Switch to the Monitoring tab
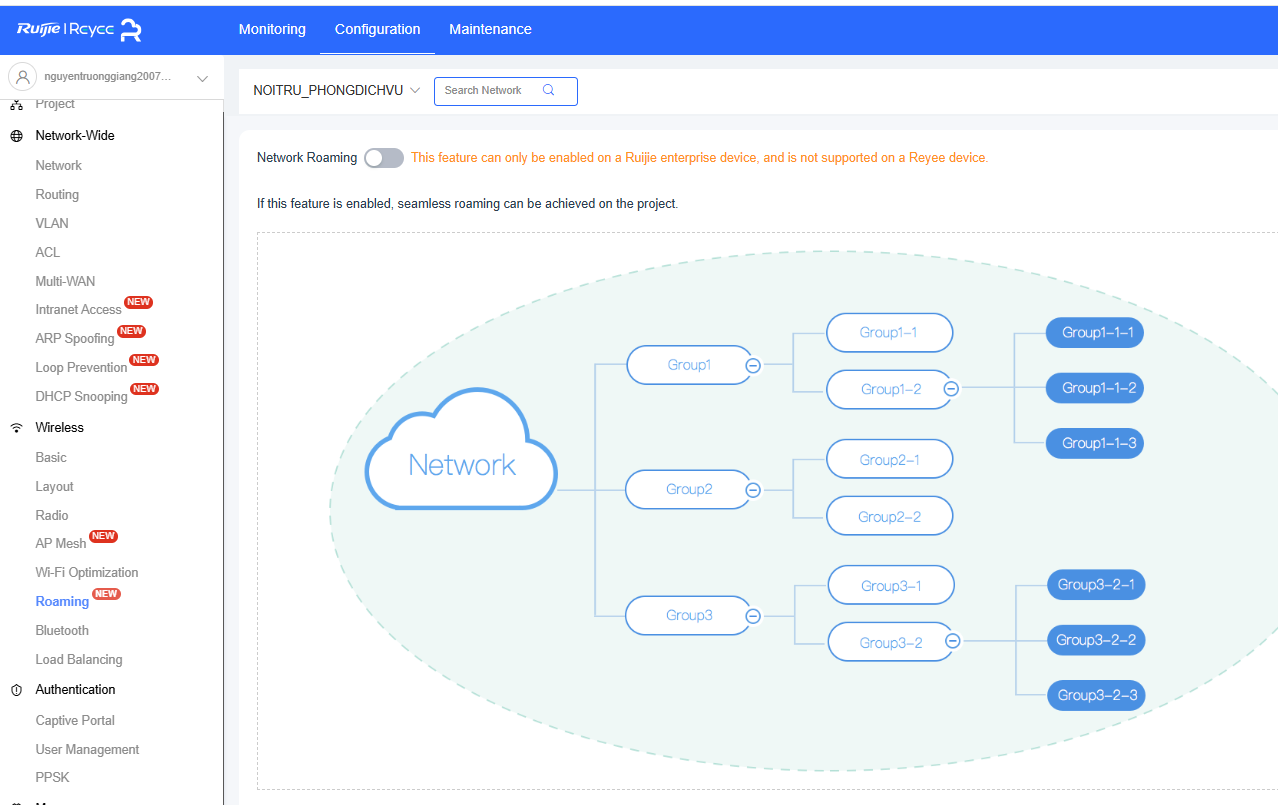The height and width of the screenshot is (805, 1278). [x=272, y=29]
